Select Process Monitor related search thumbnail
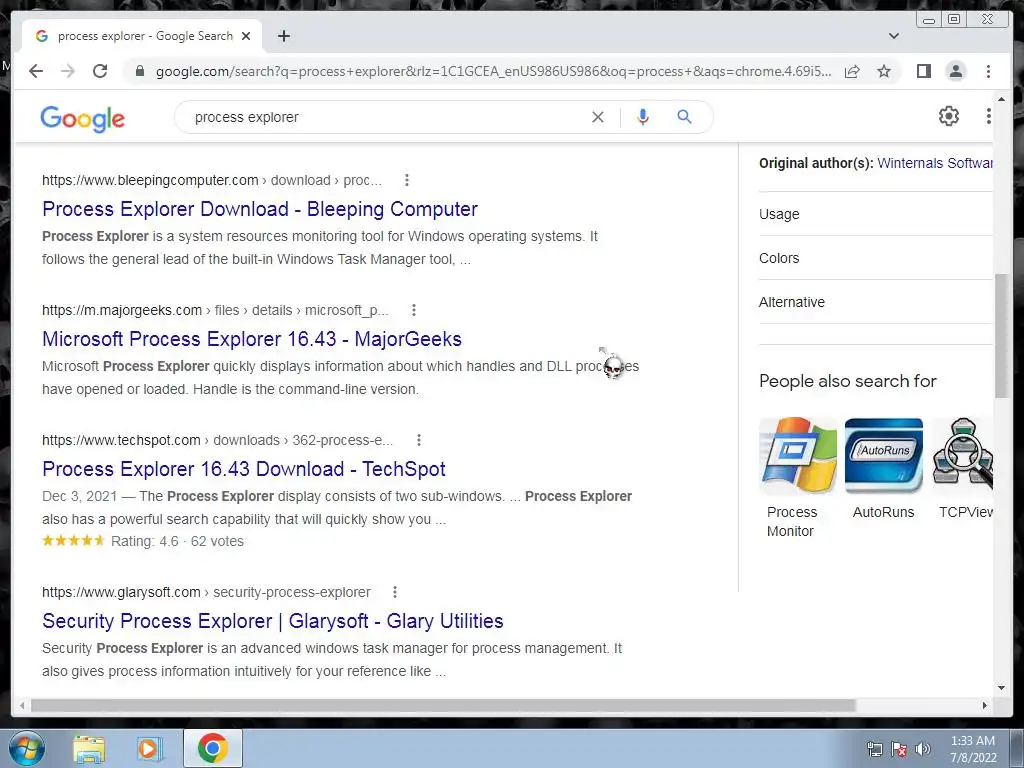Image resolution: width=1024 pixels, height=768 pixels. [x=797, y=456]
